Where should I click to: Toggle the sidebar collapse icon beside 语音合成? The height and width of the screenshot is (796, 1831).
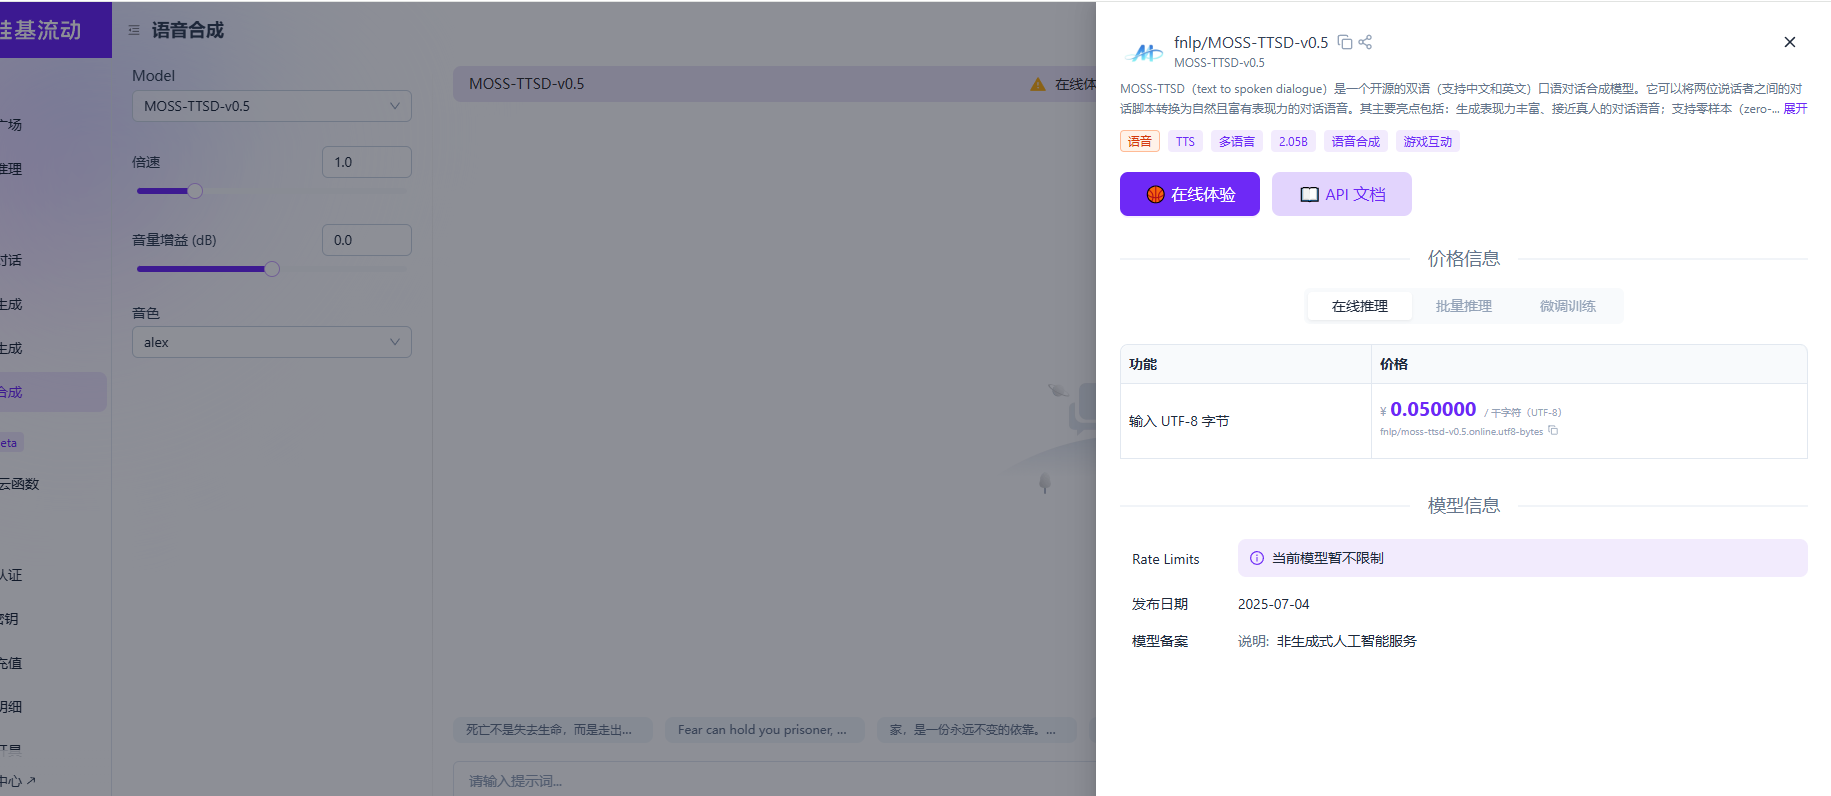pos(134,31)
